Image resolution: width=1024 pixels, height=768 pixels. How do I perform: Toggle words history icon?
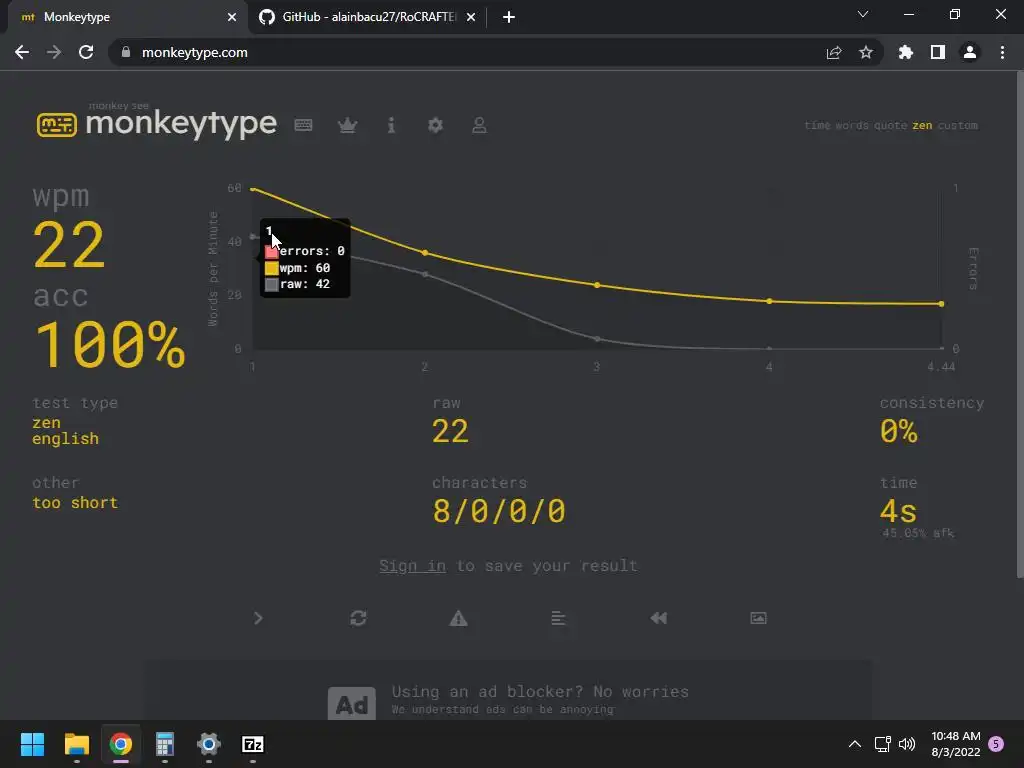pyautogui.click(x=558, y=618)
